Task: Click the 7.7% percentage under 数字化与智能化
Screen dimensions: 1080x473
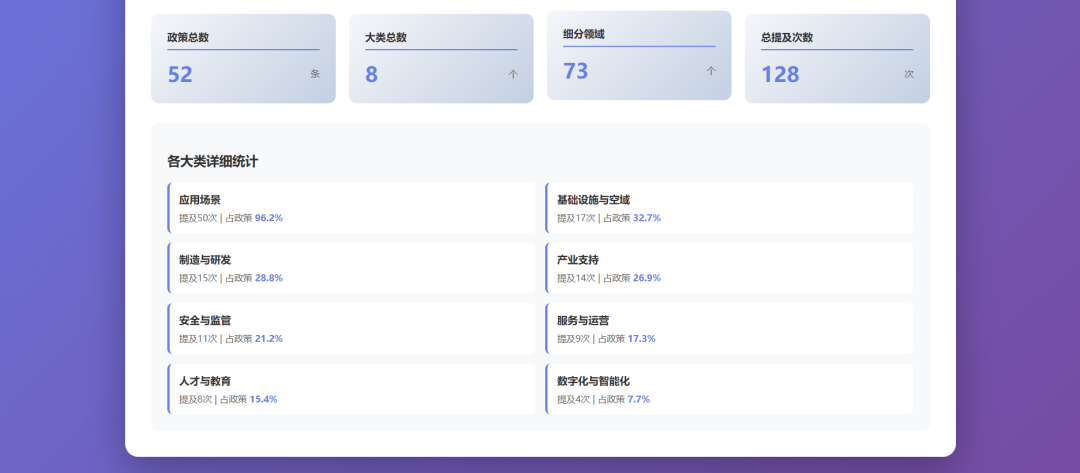Action: tap(639, 399)
